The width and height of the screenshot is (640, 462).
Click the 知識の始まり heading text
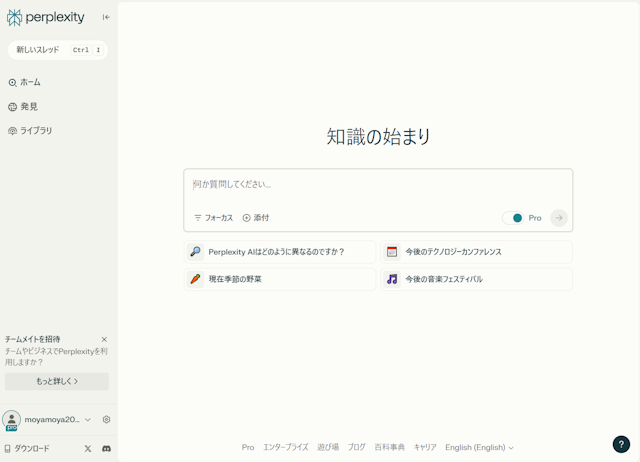(x=378, y=136)
